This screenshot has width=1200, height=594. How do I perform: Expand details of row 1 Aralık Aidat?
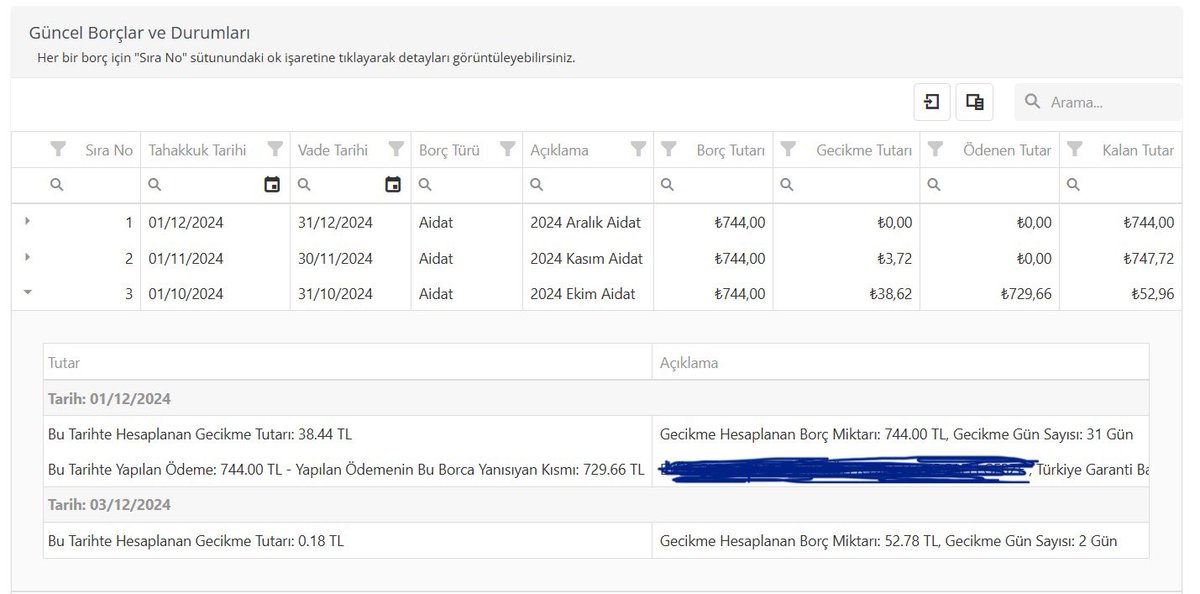coord(26,222)
